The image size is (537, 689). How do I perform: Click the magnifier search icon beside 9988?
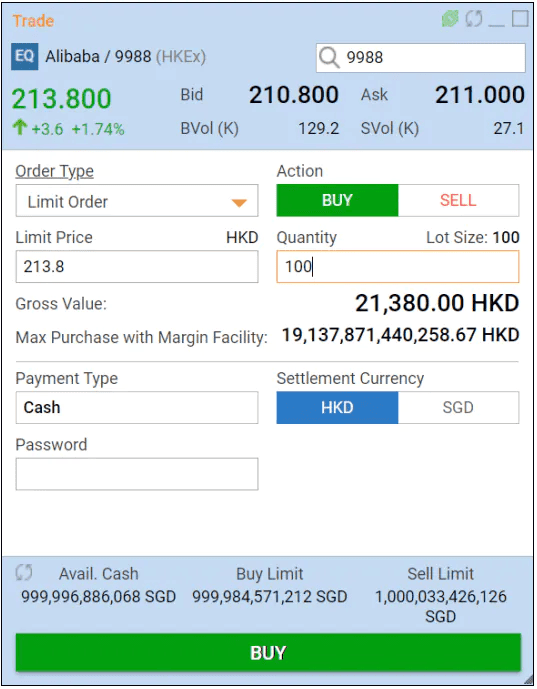329,58
